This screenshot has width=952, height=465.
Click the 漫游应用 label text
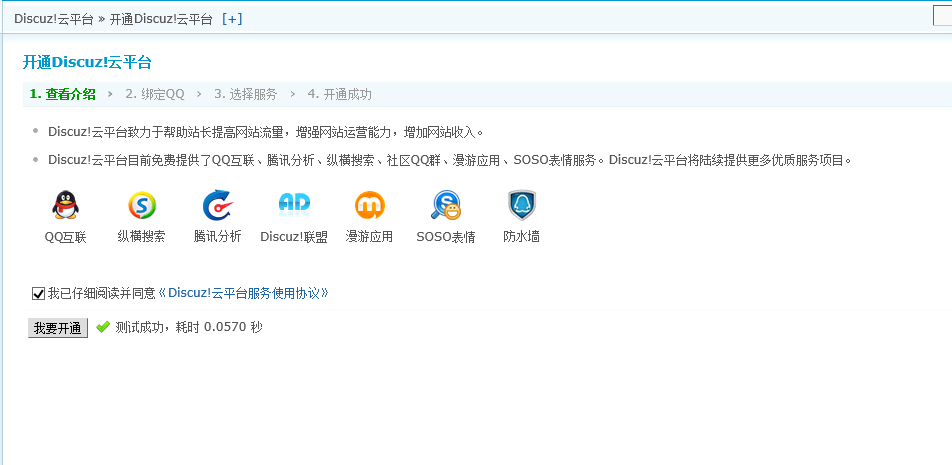click(369, 236)
